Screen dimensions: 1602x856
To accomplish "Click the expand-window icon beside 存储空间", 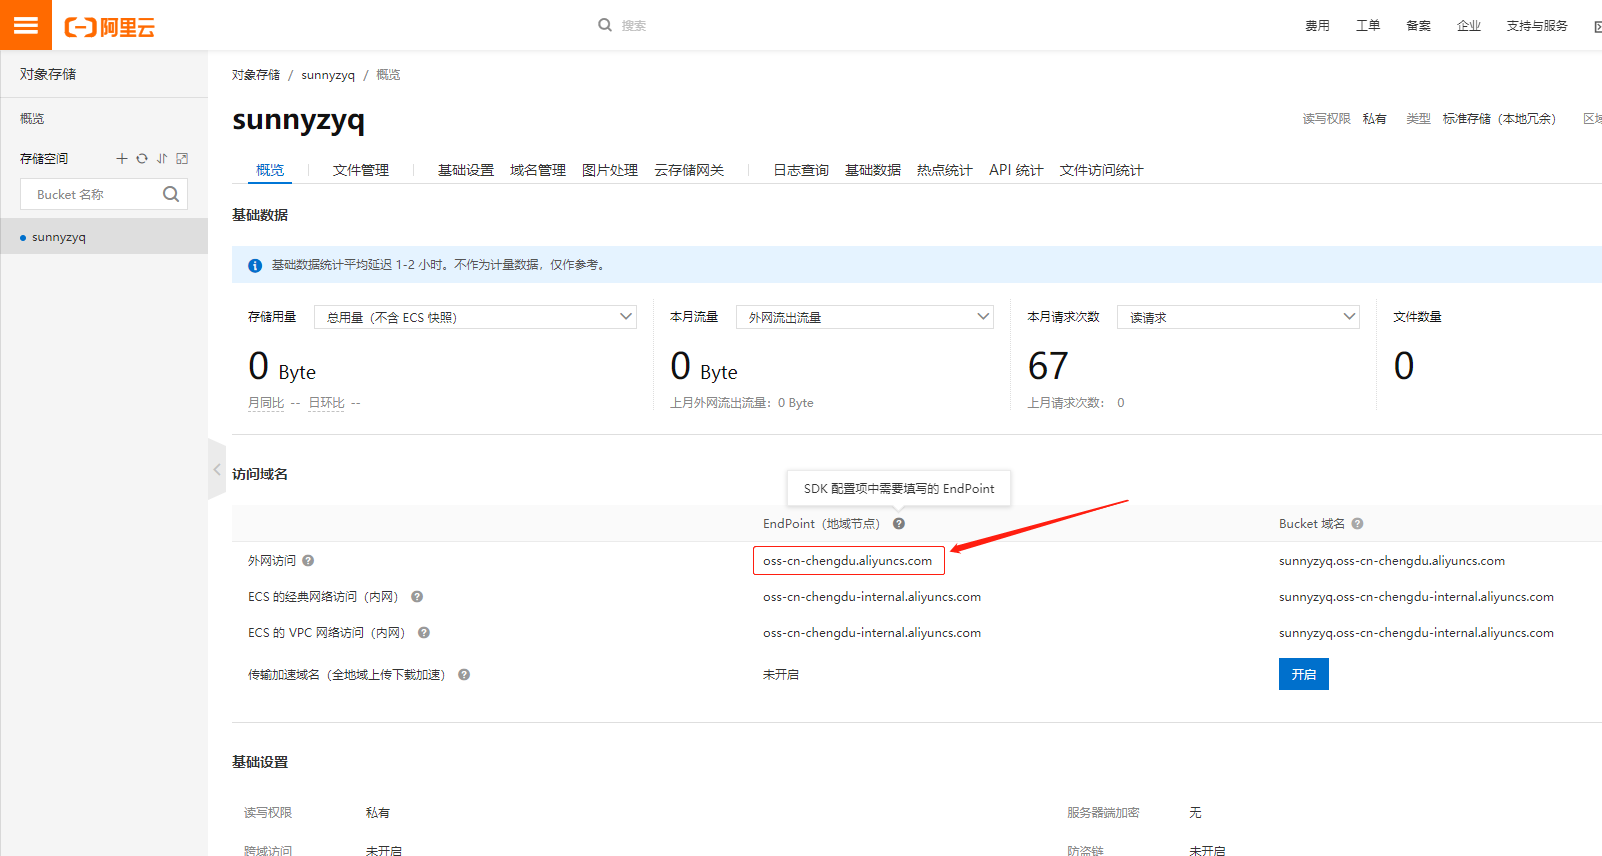I will (x=182, y=159).
